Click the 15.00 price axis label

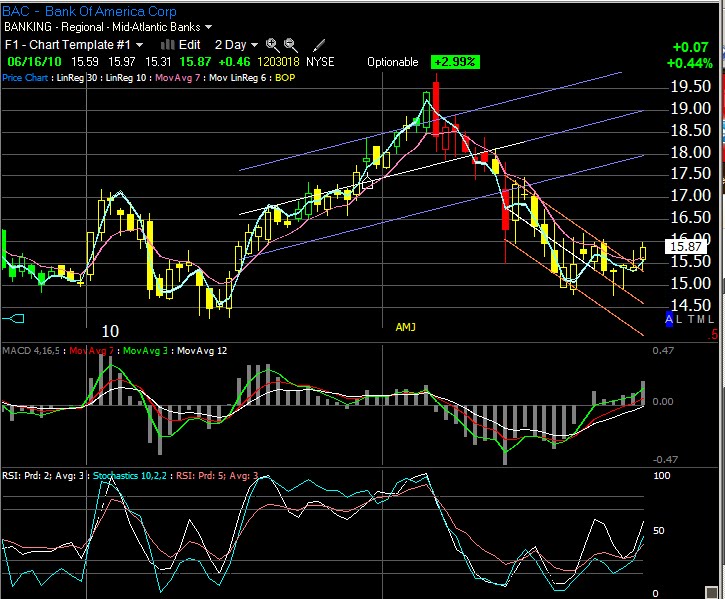(x=690, y=283)
